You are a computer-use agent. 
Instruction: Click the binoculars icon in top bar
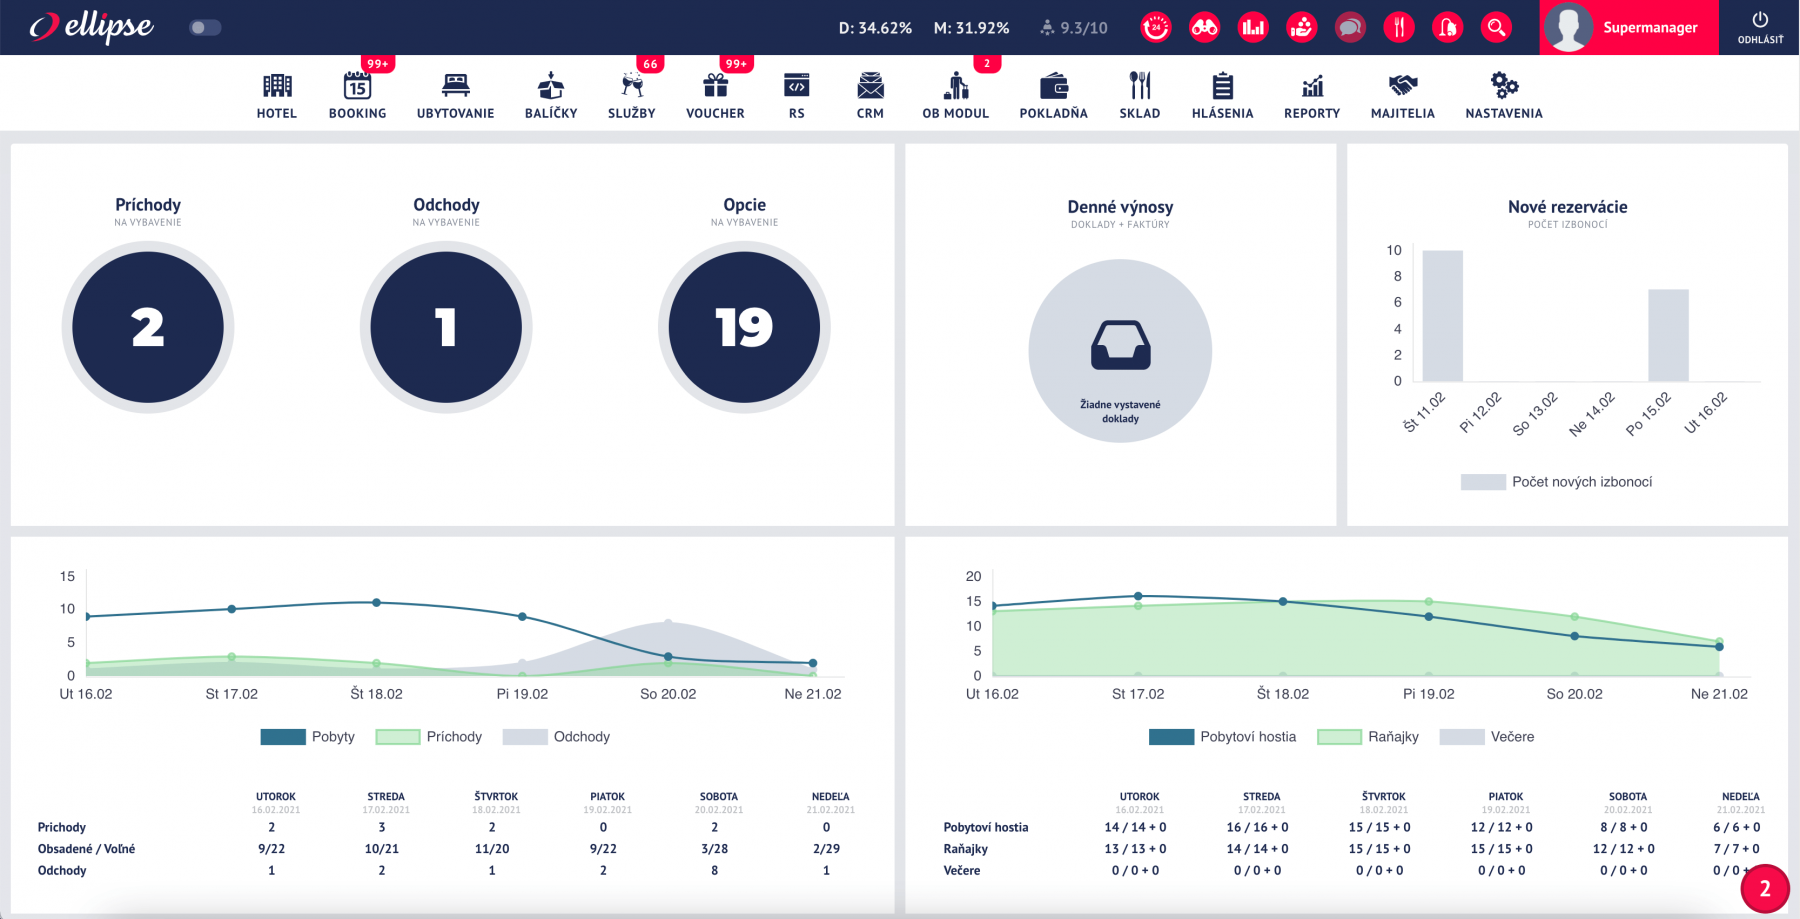[x=1204, y=27]
